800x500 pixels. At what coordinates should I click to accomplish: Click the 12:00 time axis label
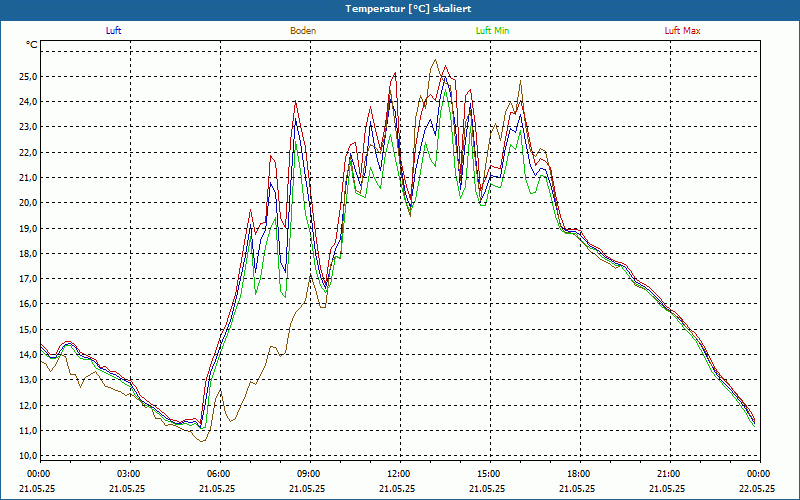(x=400, y=474)
